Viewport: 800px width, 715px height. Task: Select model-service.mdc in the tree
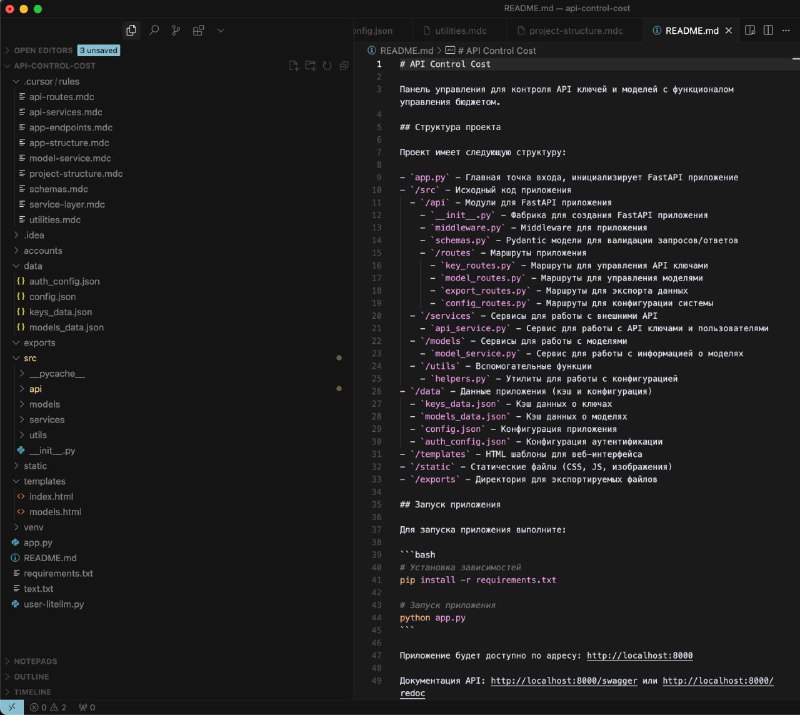pos(69,158)
